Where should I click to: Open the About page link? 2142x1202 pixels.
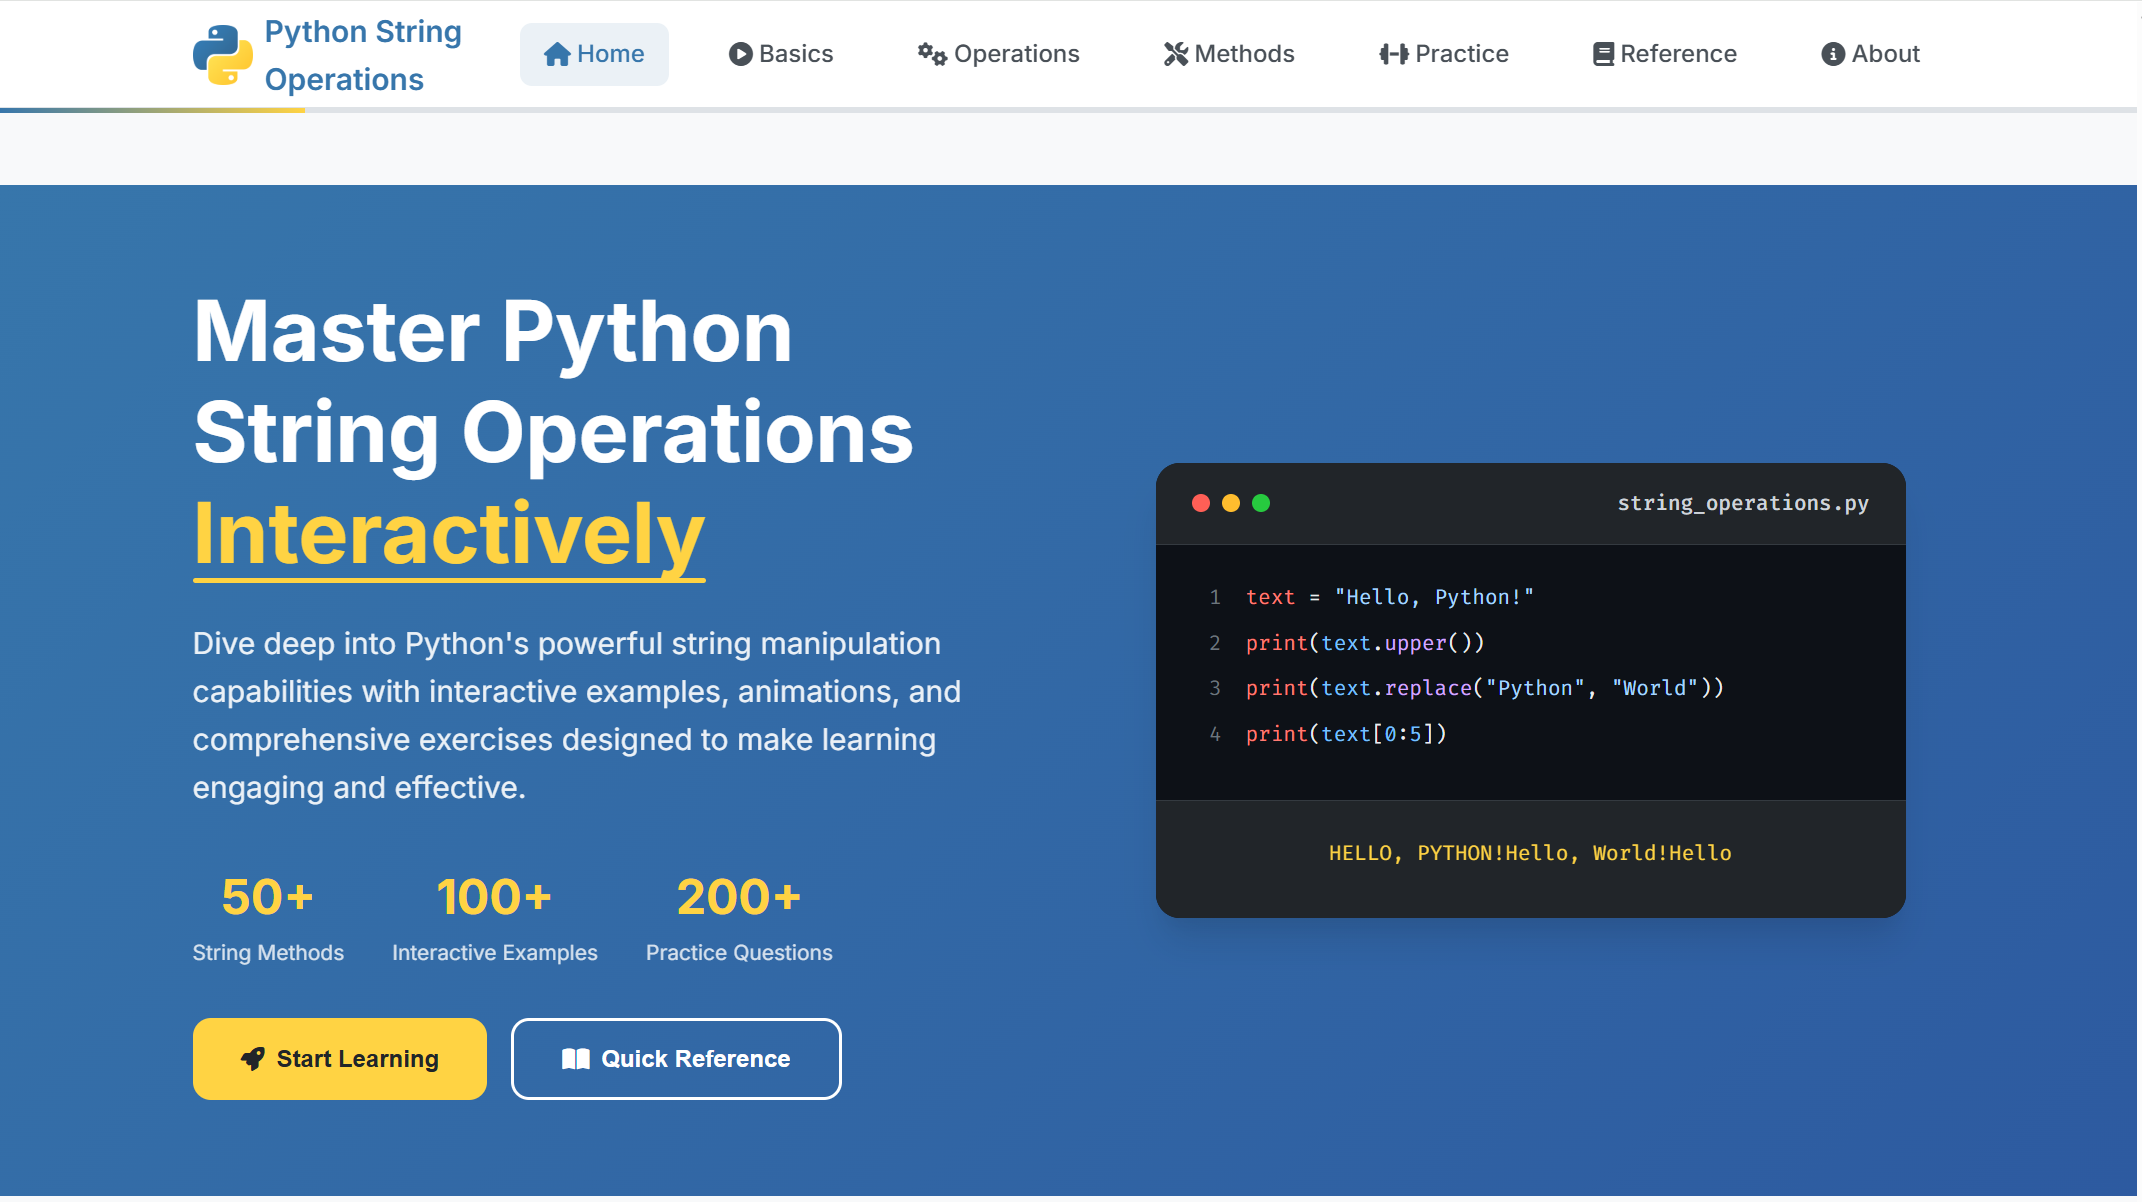(x=1870, y=54)
